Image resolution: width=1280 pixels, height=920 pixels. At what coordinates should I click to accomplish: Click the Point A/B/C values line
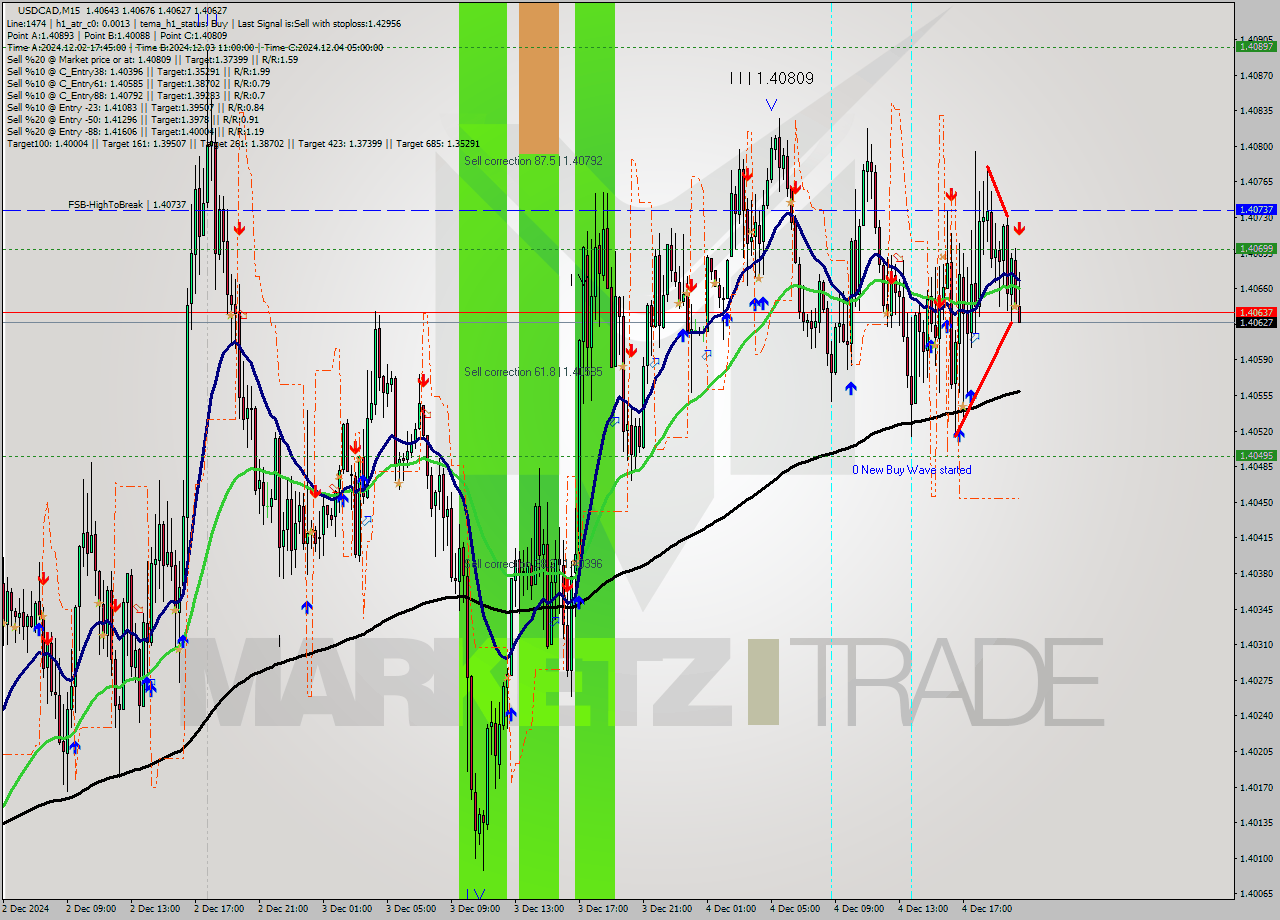[116, 35]
